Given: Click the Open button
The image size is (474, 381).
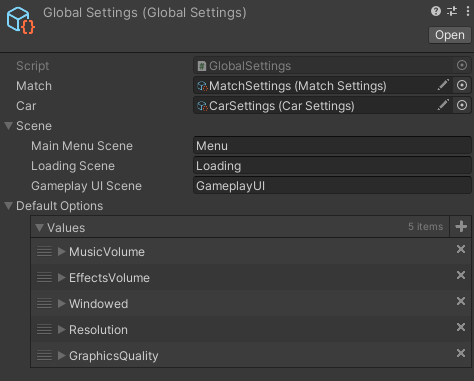Looking at the screenshot, I should pos(450,35).
